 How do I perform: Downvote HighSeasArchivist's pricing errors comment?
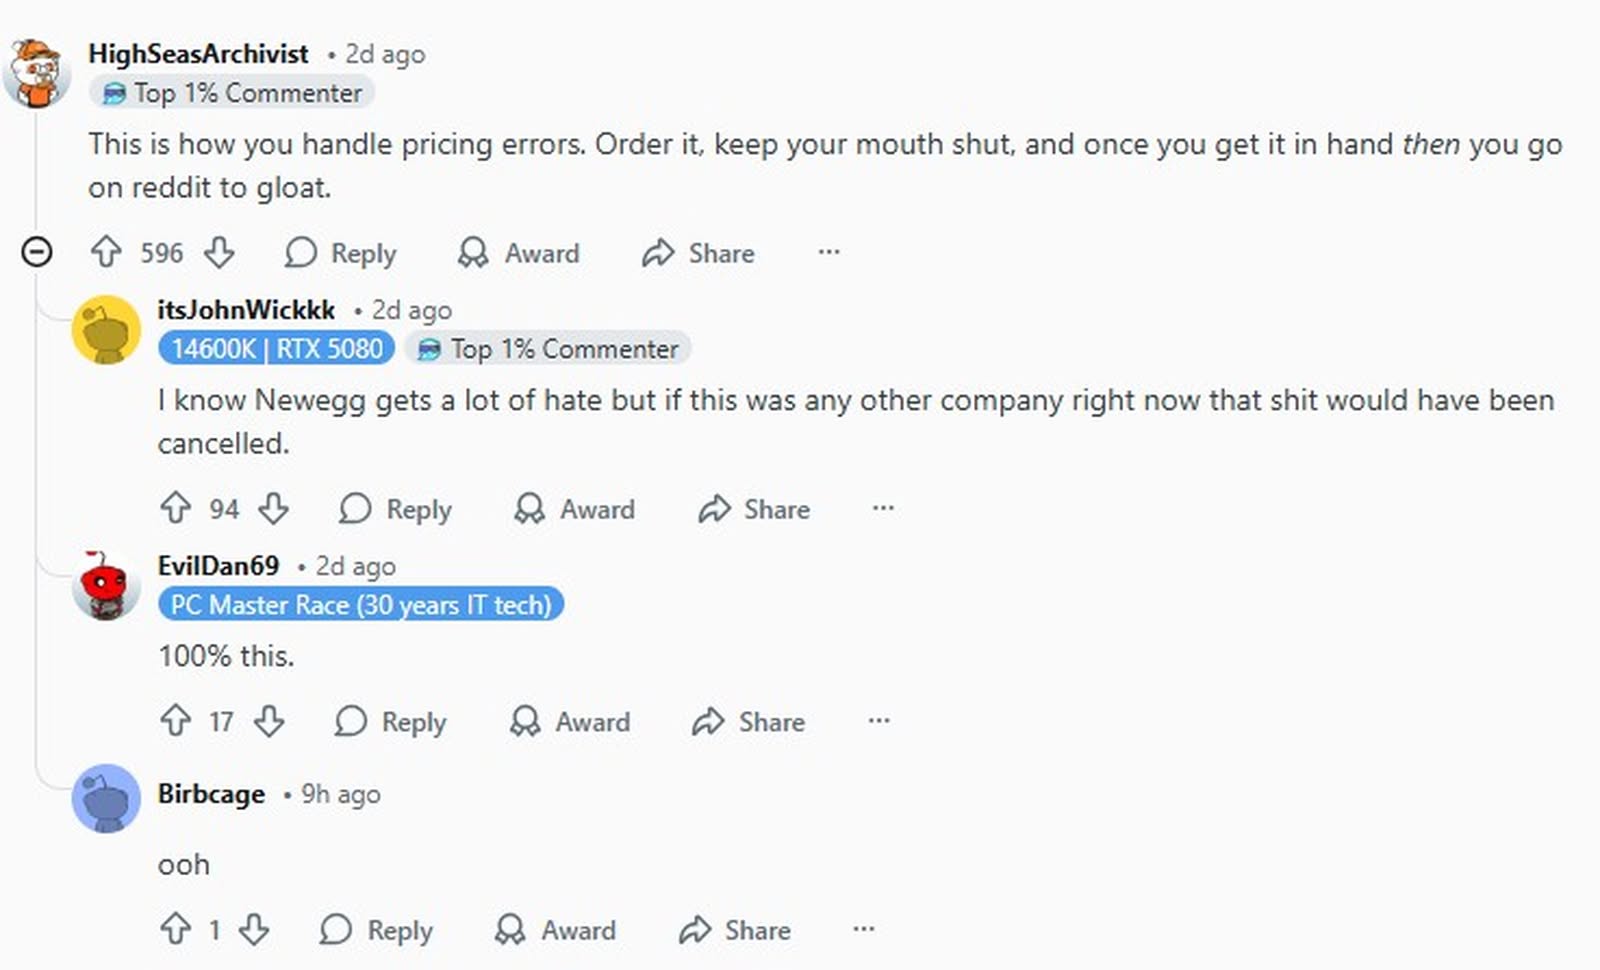coord(220,252)
